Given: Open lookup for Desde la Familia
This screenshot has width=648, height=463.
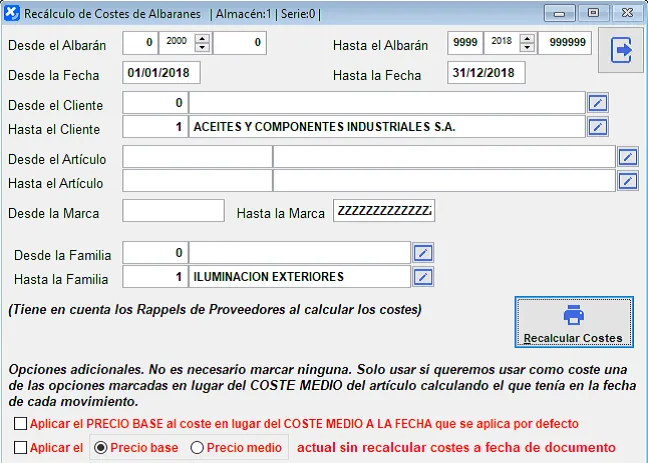Looking at the screenshot, I should pyautogui.click(x=423, y=253).
